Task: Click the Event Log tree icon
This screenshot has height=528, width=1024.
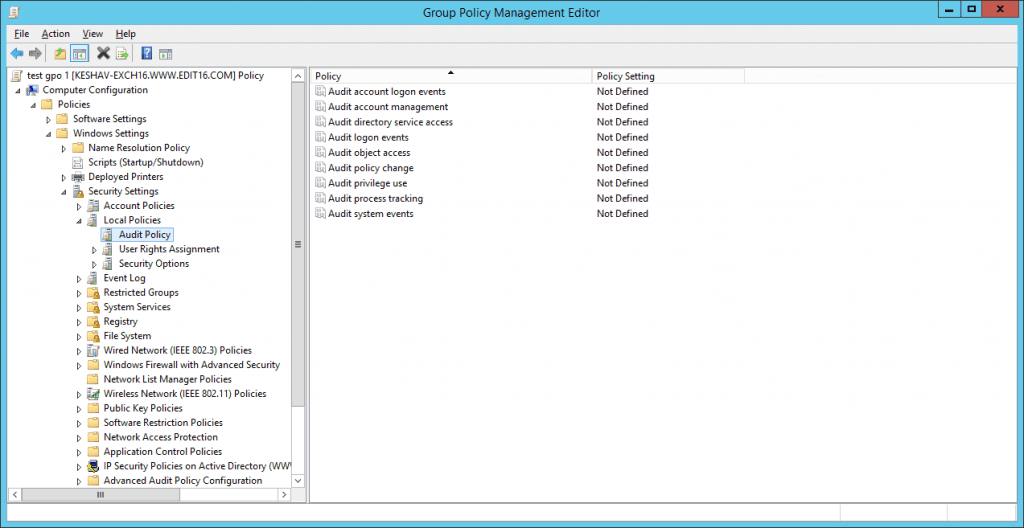Action: (x=93, y=278)
